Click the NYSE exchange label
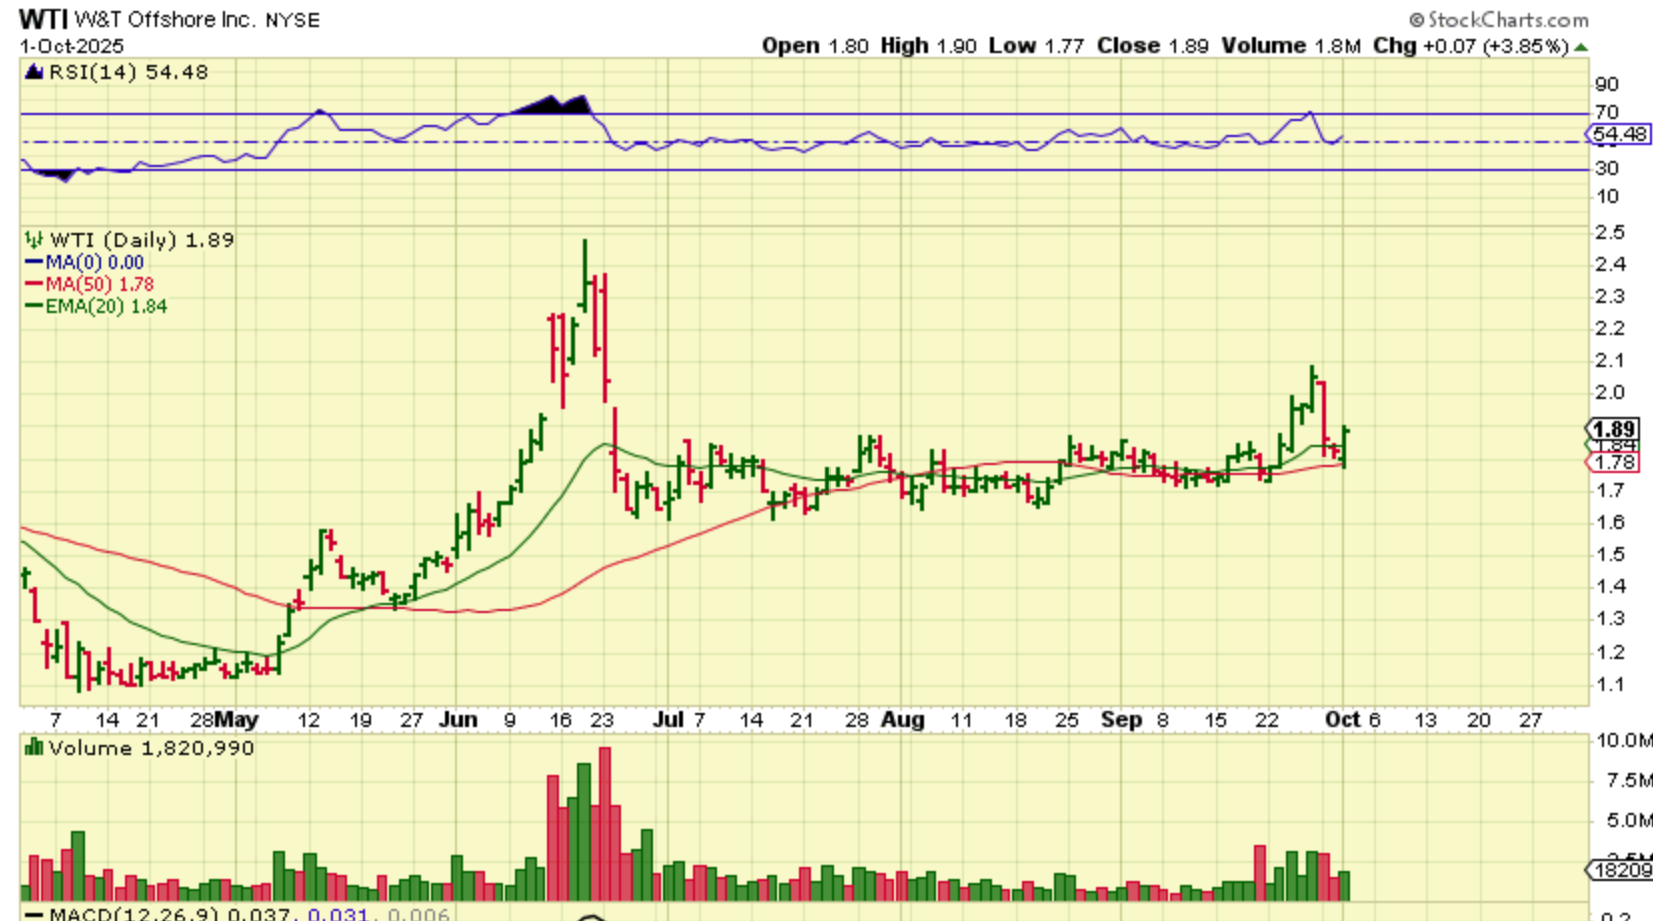1653x921 pixels. 293,20
